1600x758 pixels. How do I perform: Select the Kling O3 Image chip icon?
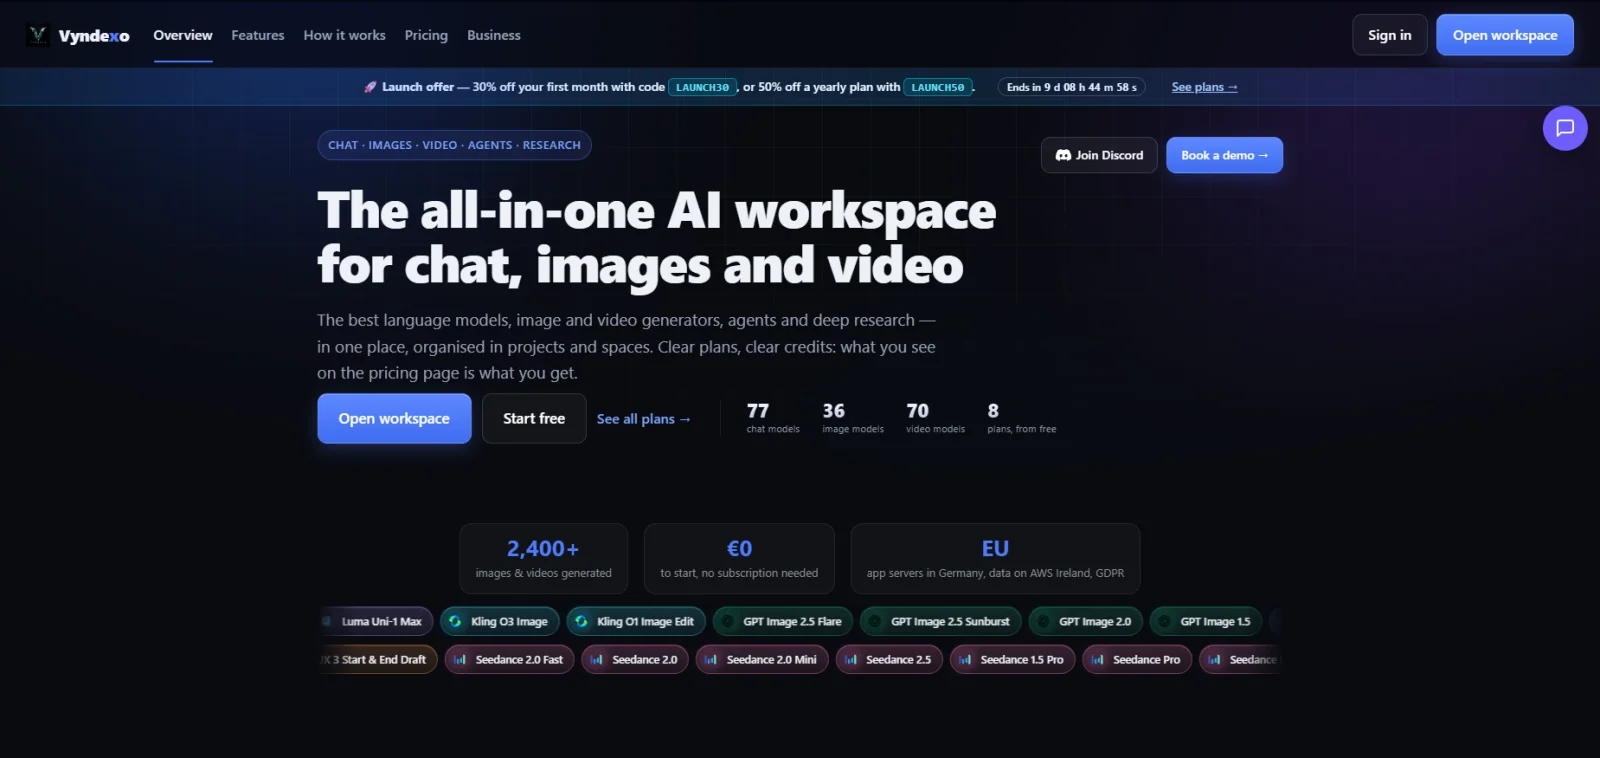455,621
